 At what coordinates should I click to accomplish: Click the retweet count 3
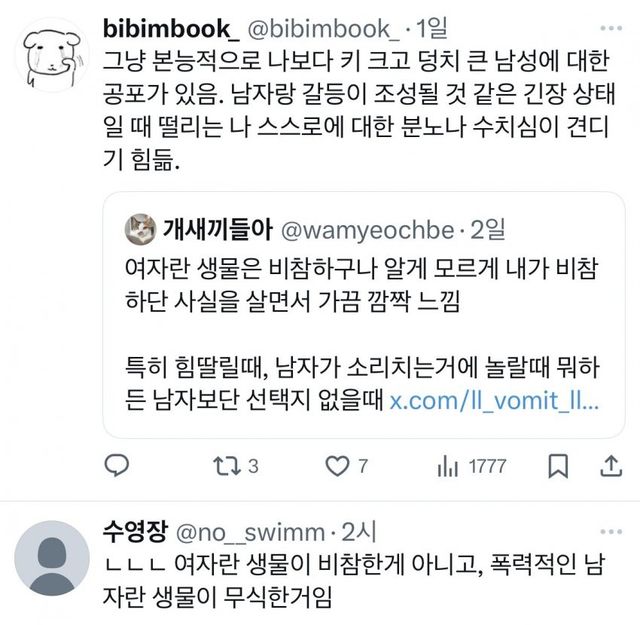(253, 465)
